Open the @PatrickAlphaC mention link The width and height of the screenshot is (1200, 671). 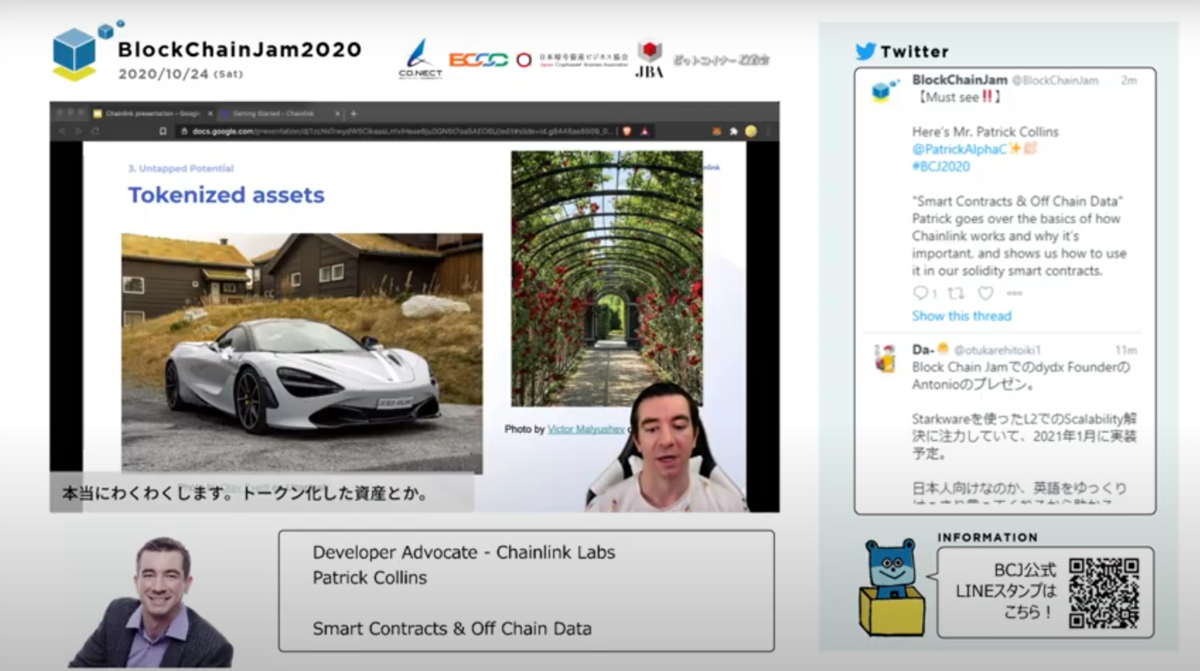point(958,149)
